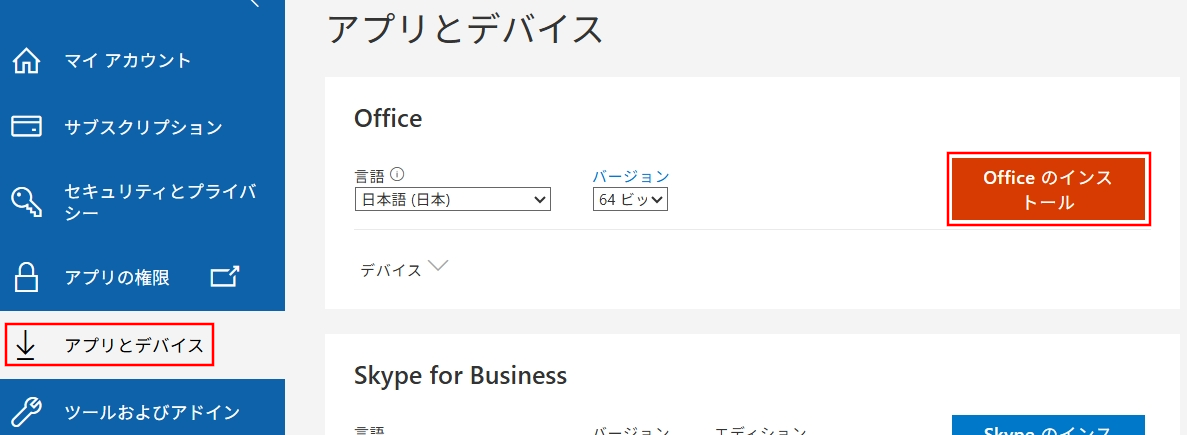Click the external link icon beside アプリの権限
This screenshot has height=435, width=1187.
[x=225, y=277]
